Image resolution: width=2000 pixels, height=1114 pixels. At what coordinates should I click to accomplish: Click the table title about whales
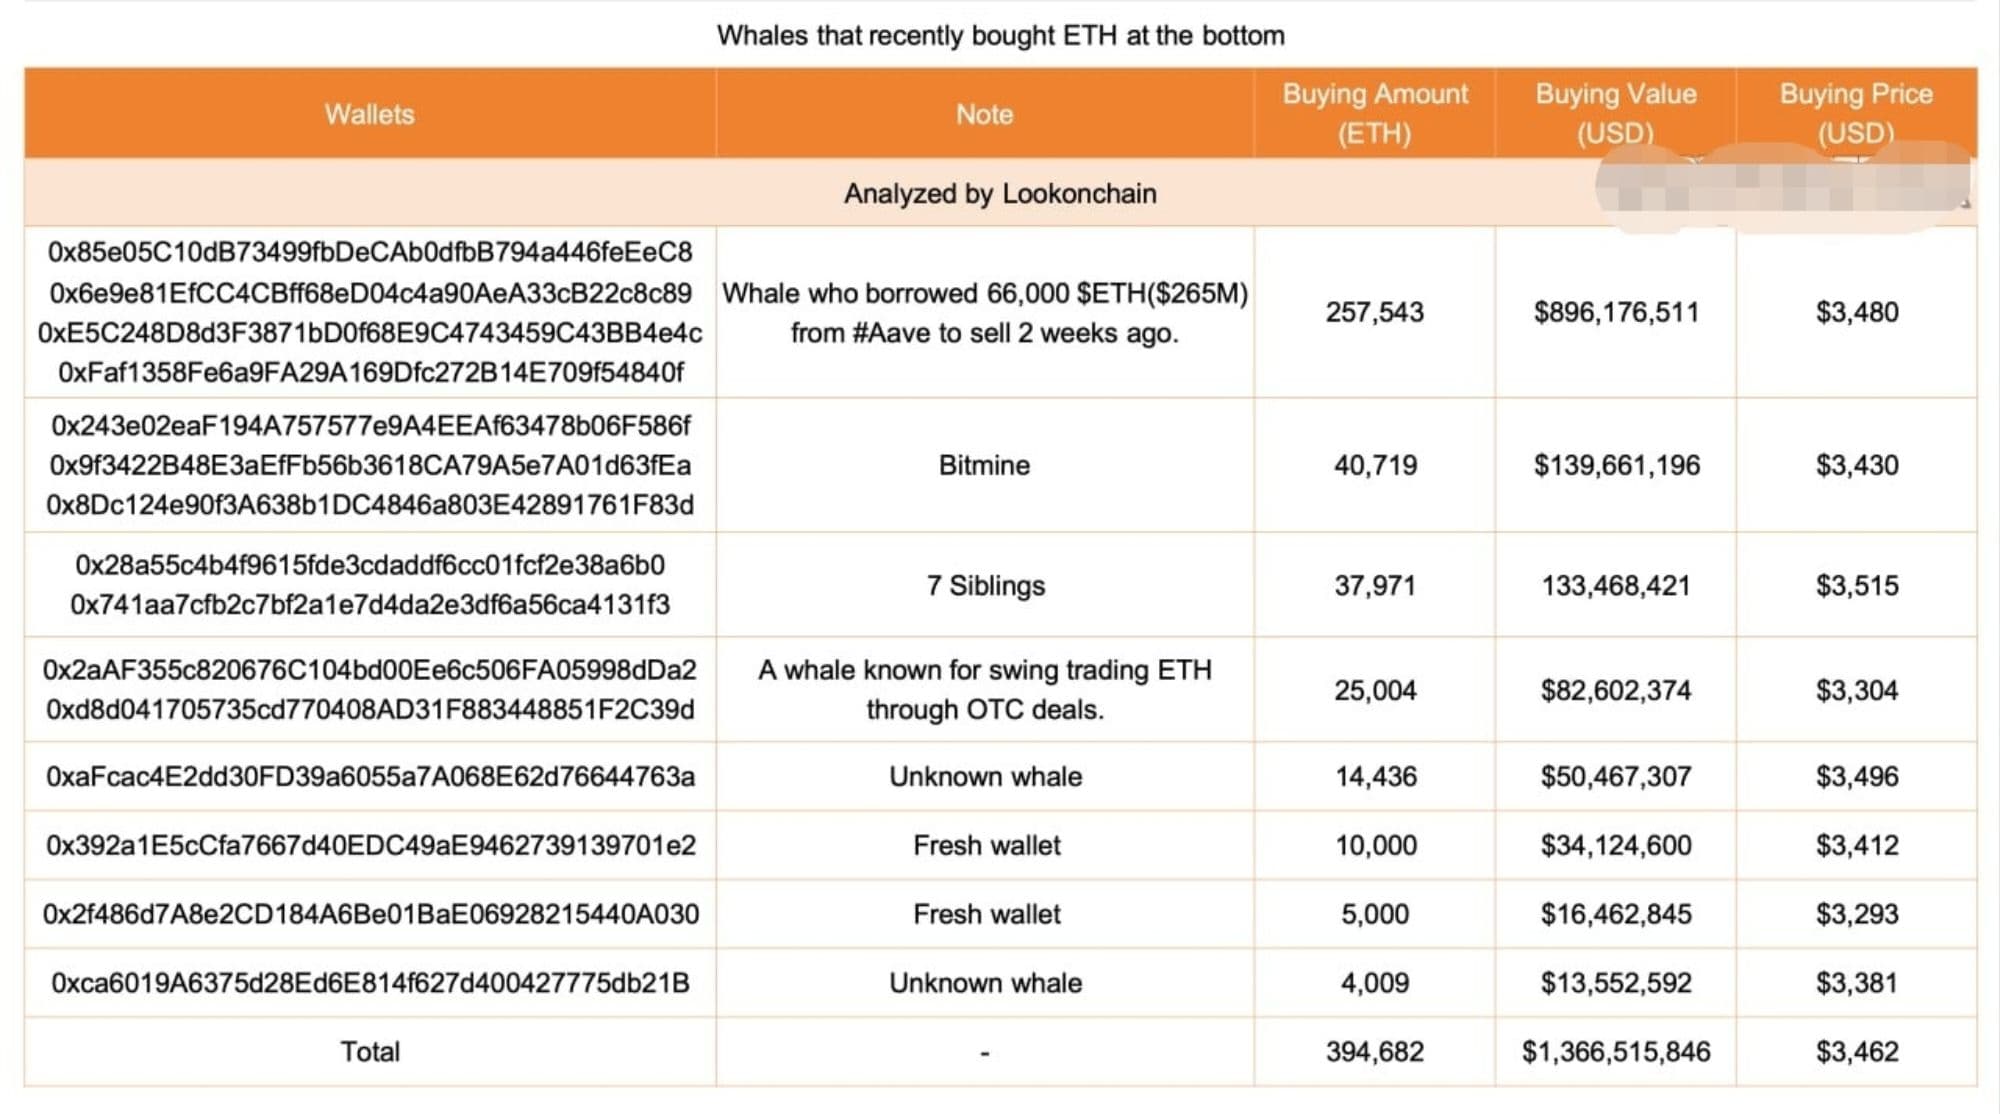click(x=1000, y=36)
